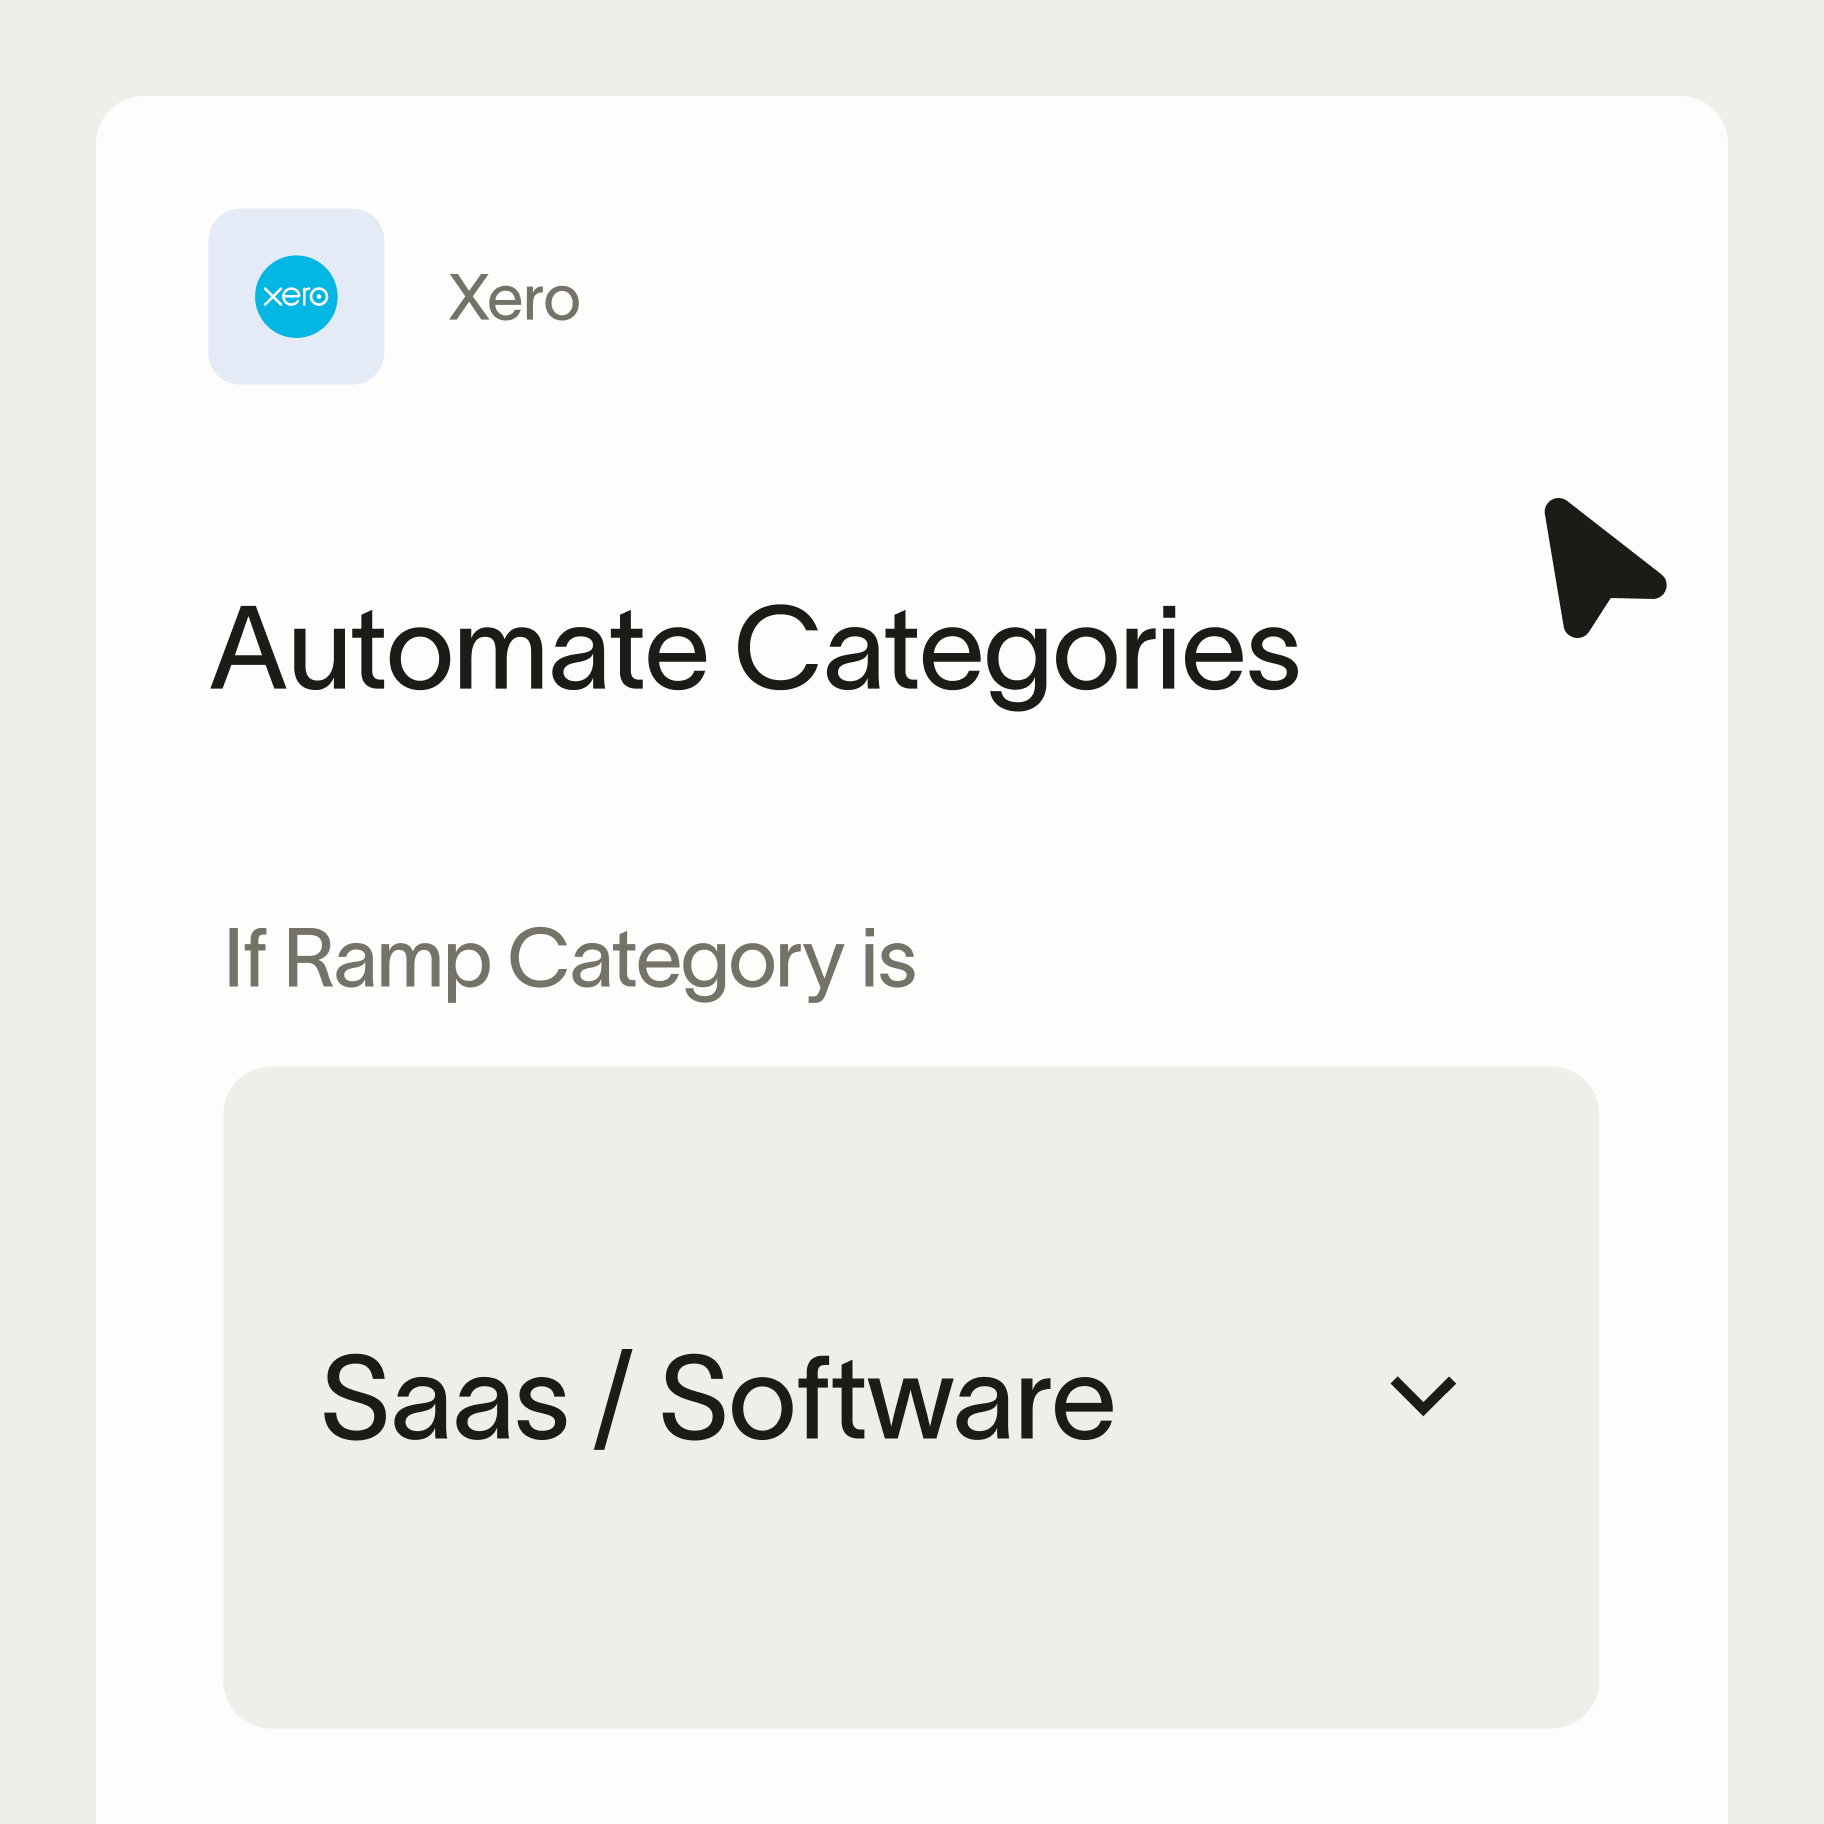
Task: Click the word "Category" in the condition label
Action: tap(676, 959)
